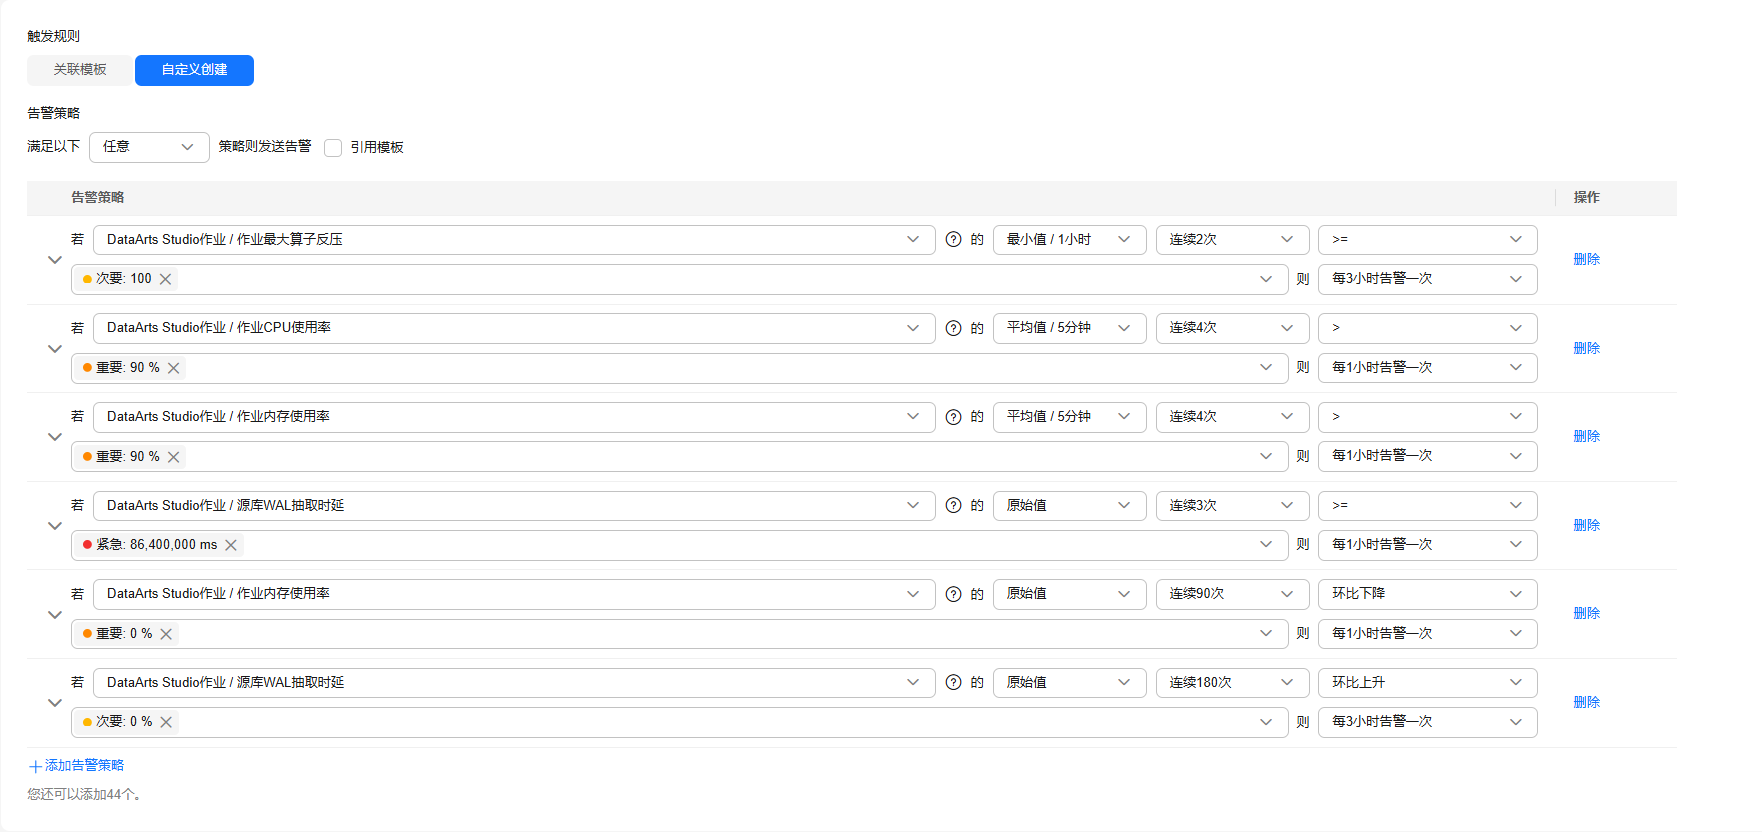The image size is (1762, 832).
Task: Remove the 次要: 0 % threshold tag
Action: [x=166, y=722]
